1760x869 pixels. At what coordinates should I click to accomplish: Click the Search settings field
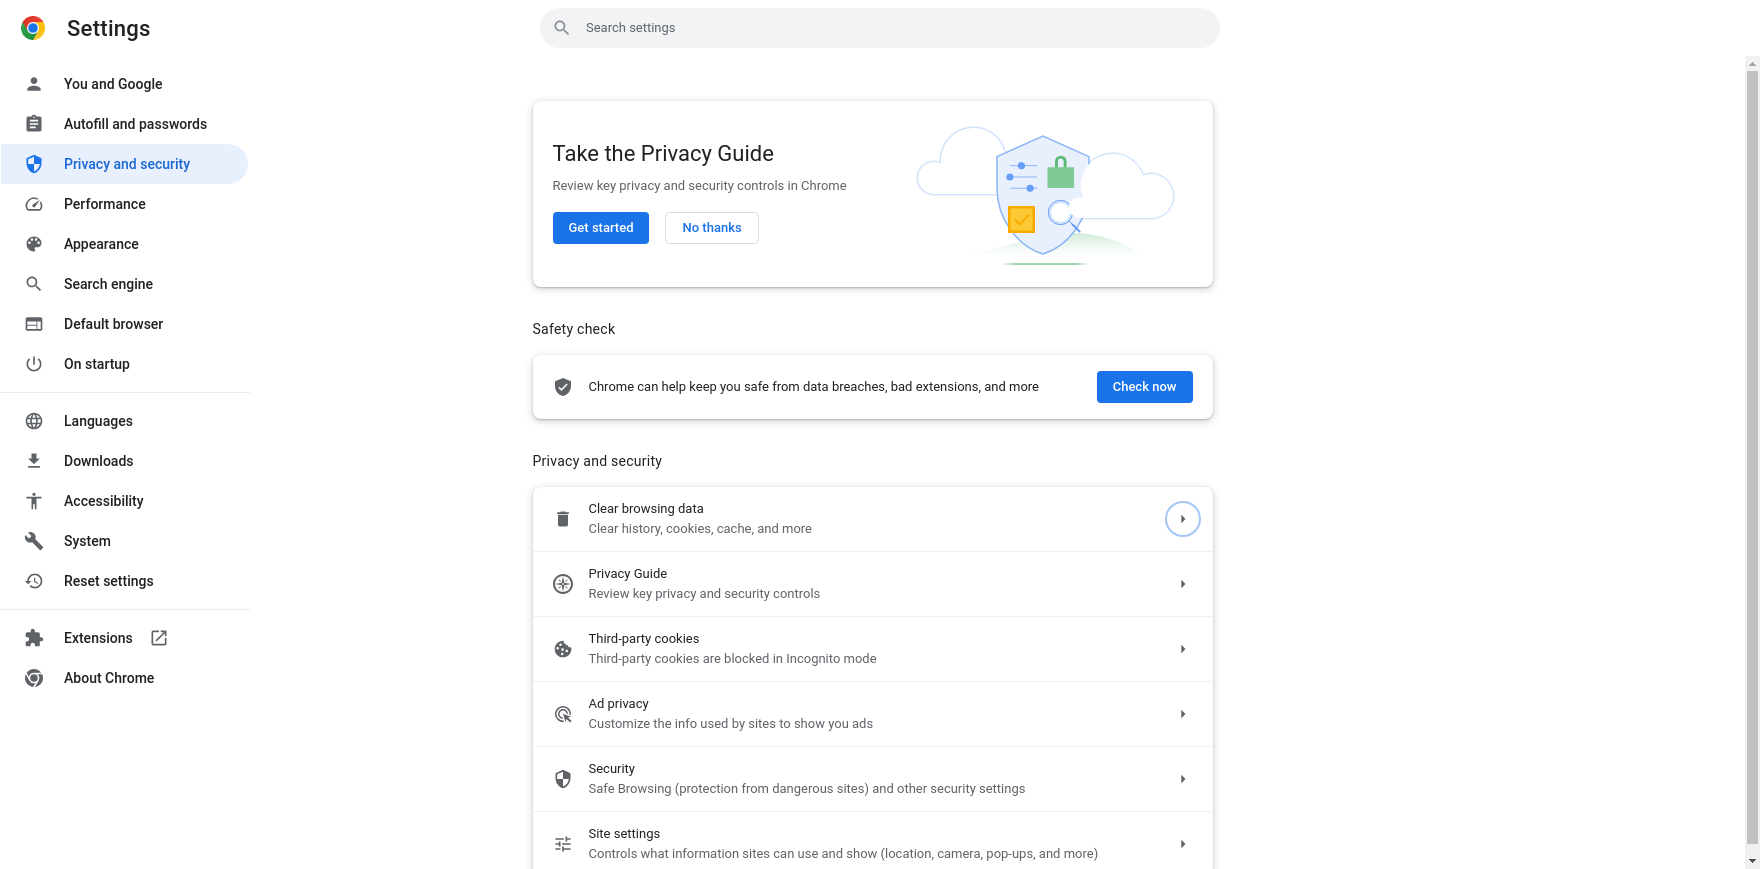880,28
